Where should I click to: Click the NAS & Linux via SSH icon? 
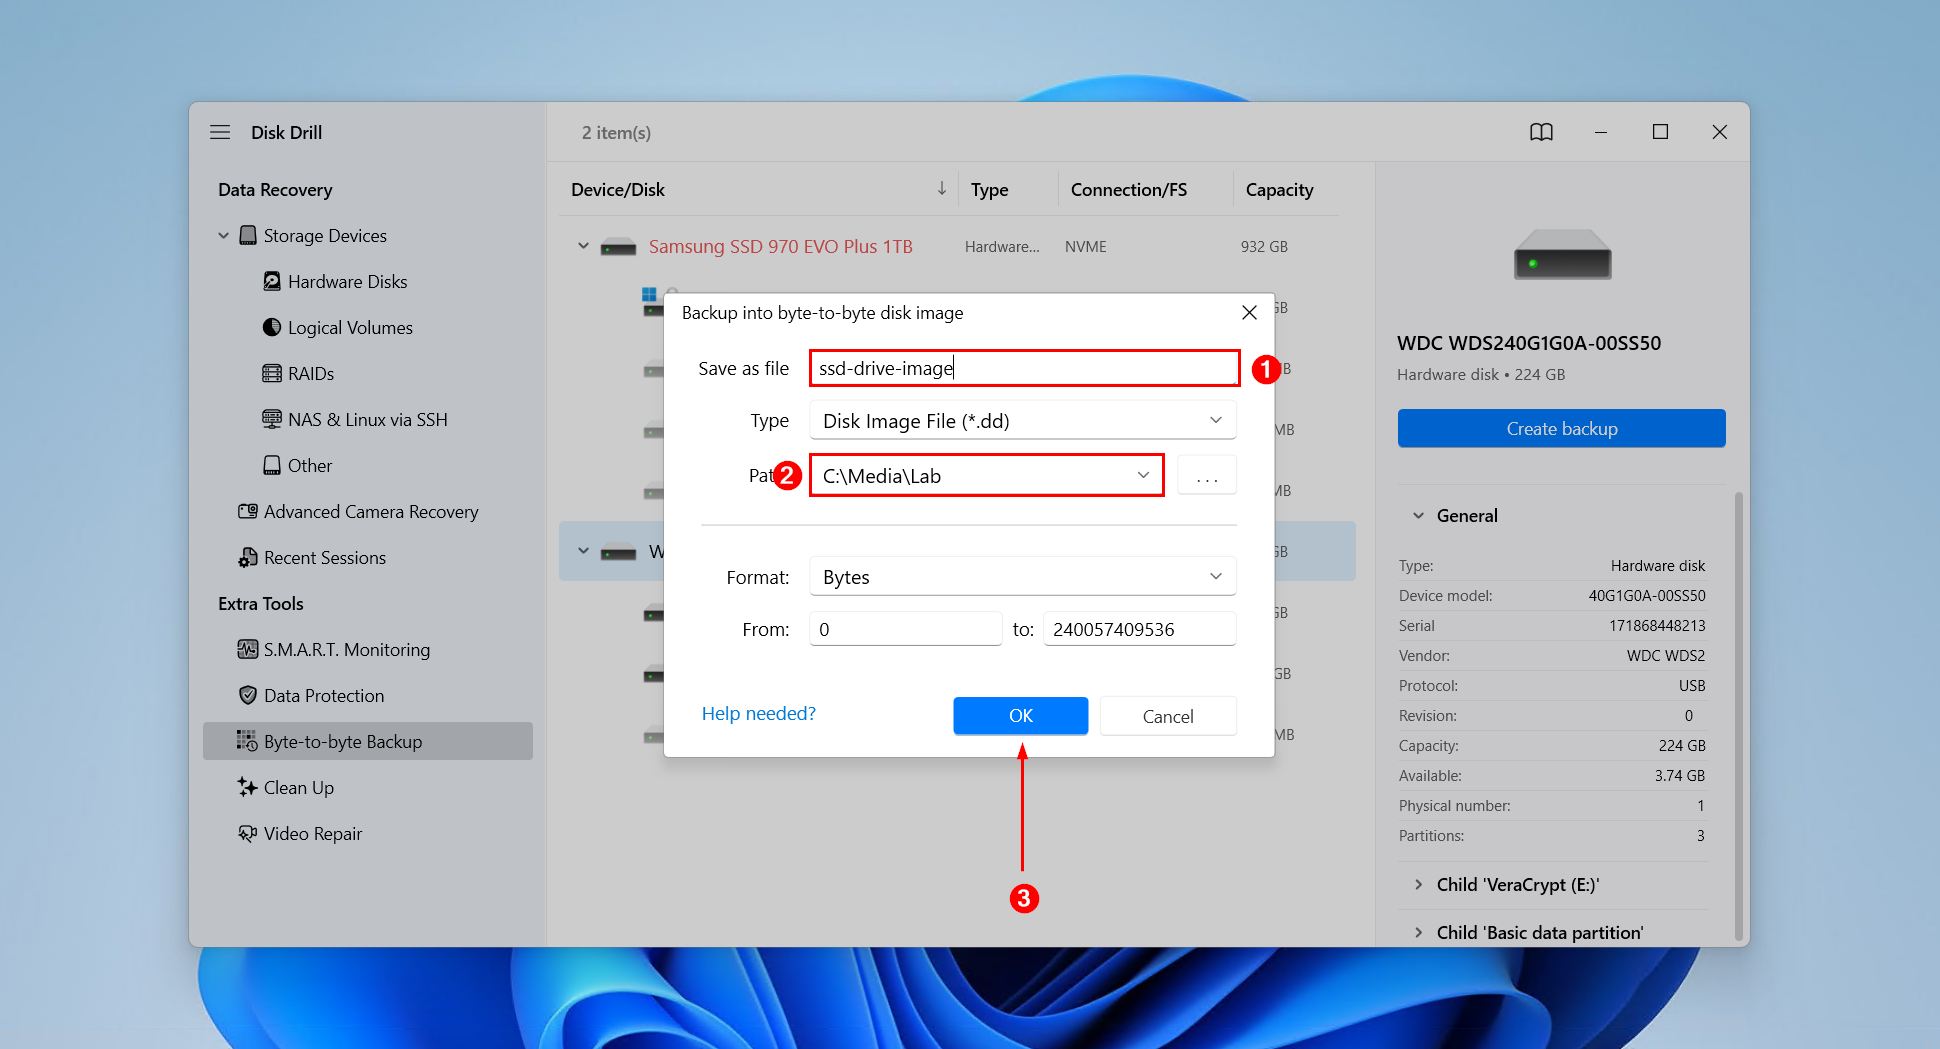click(272, 419)
